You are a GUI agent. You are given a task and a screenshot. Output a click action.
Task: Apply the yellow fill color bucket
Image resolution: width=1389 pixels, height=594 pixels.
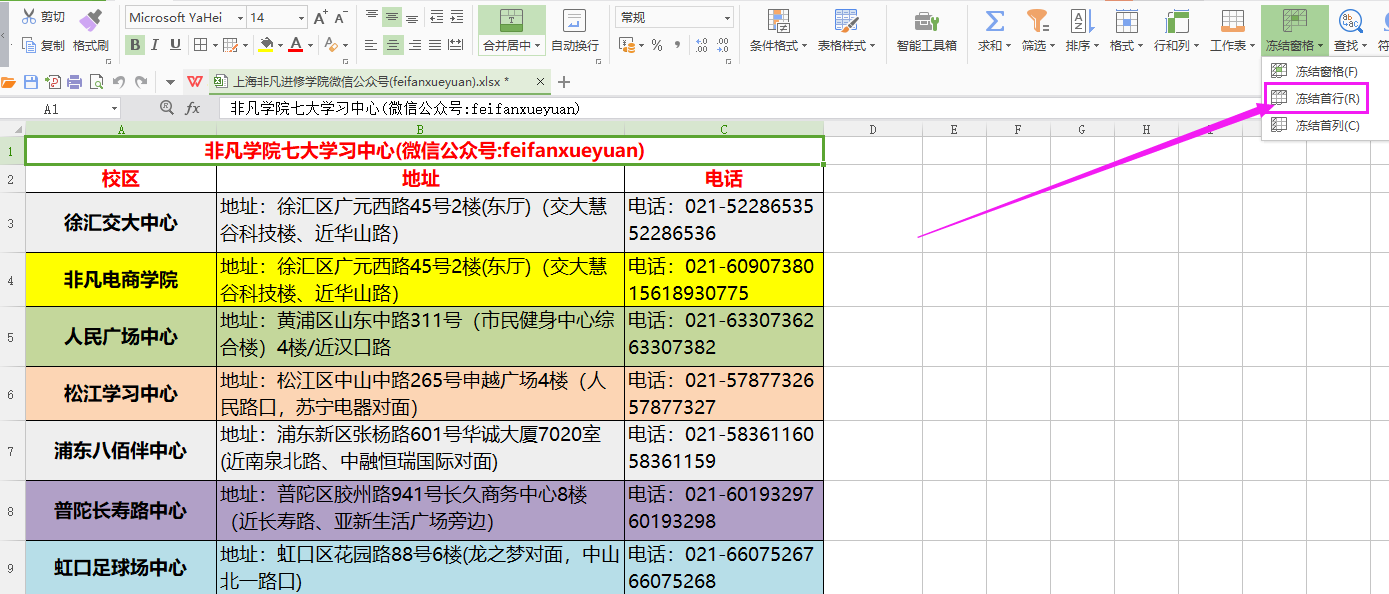coord(266,45)
